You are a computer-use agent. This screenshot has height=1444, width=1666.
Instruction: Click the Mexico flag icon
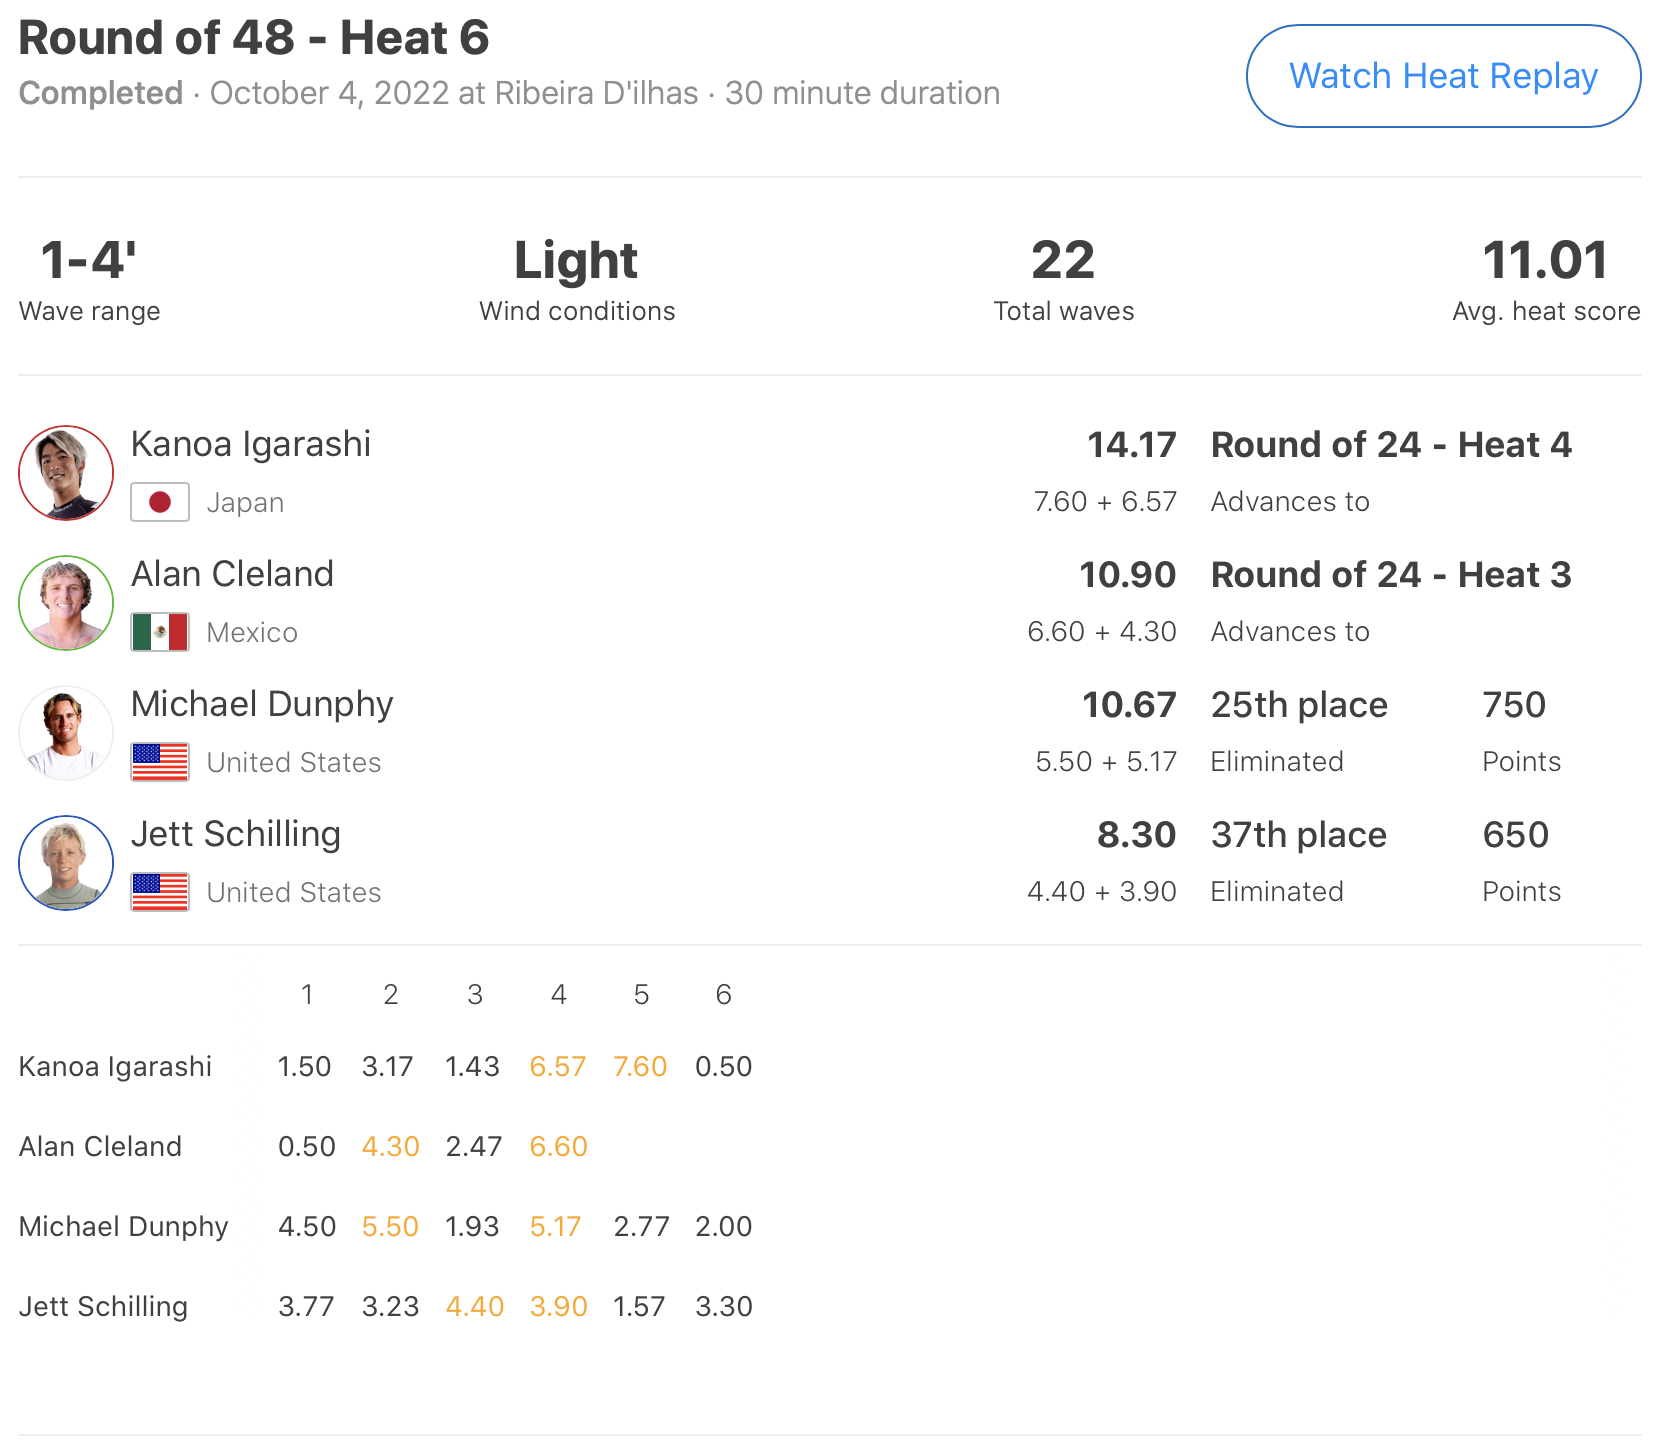160,632
